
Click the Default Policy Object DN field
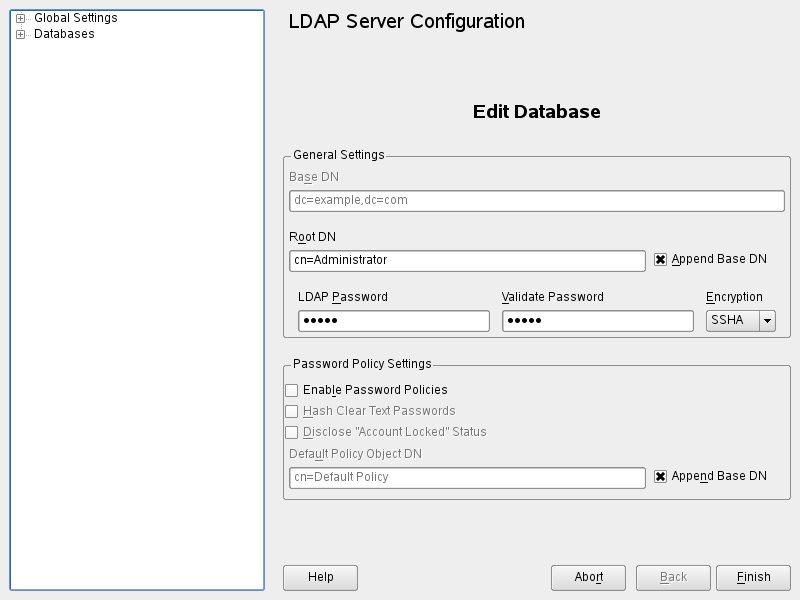(467, 478)
